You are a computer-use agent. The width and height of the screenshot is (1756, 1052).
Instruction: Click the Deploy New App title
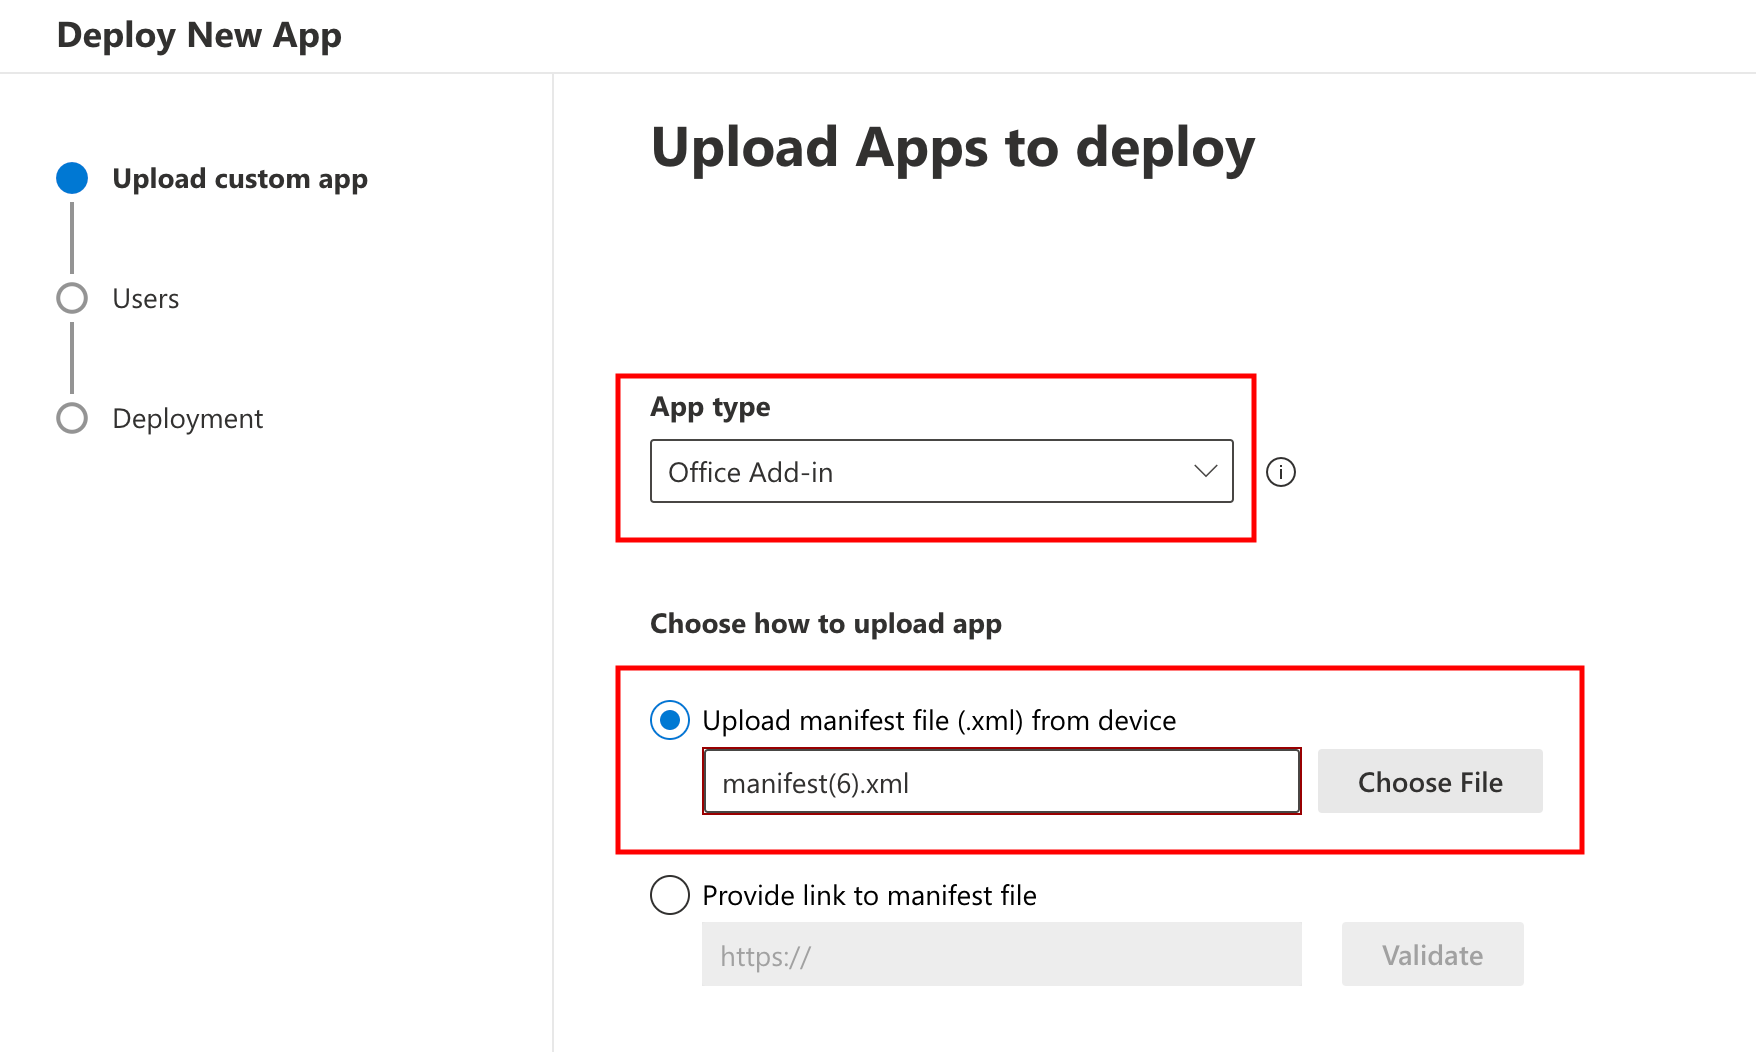point(199,34)
